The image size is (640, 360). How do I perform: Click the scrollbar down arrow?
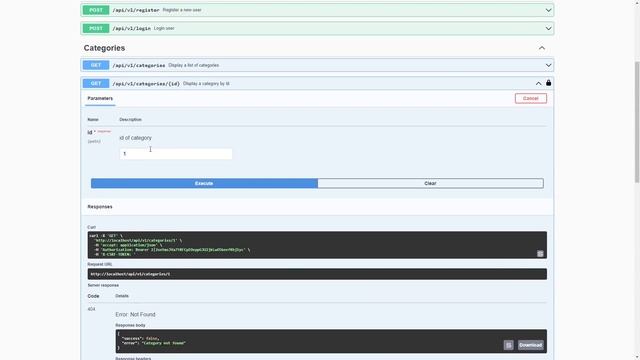click(637, 357)
